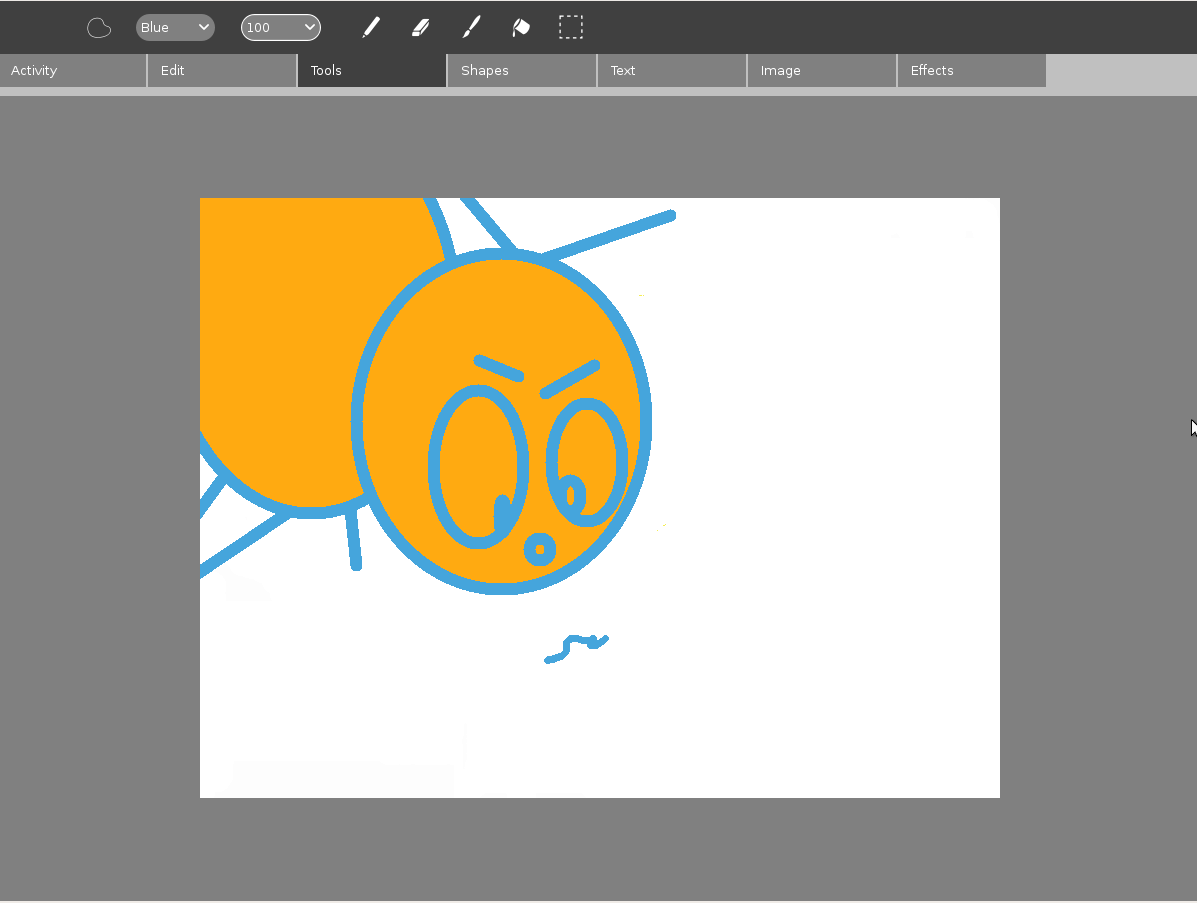Select the Pencil tool
Screen dimensions: 1197x903
(x=371, y=27)
